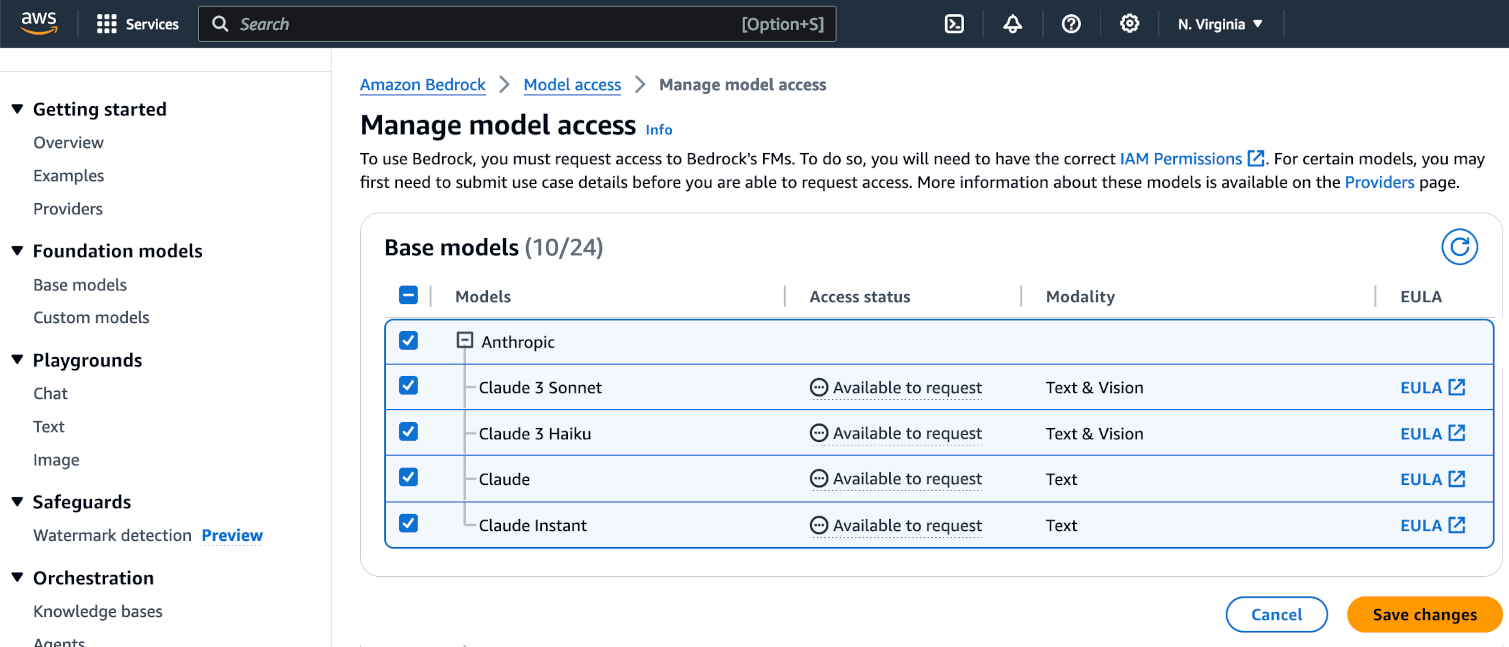Screen dimensions: 1509x647
Task: Click the AWS logo home icon
Action: [39, 23]
